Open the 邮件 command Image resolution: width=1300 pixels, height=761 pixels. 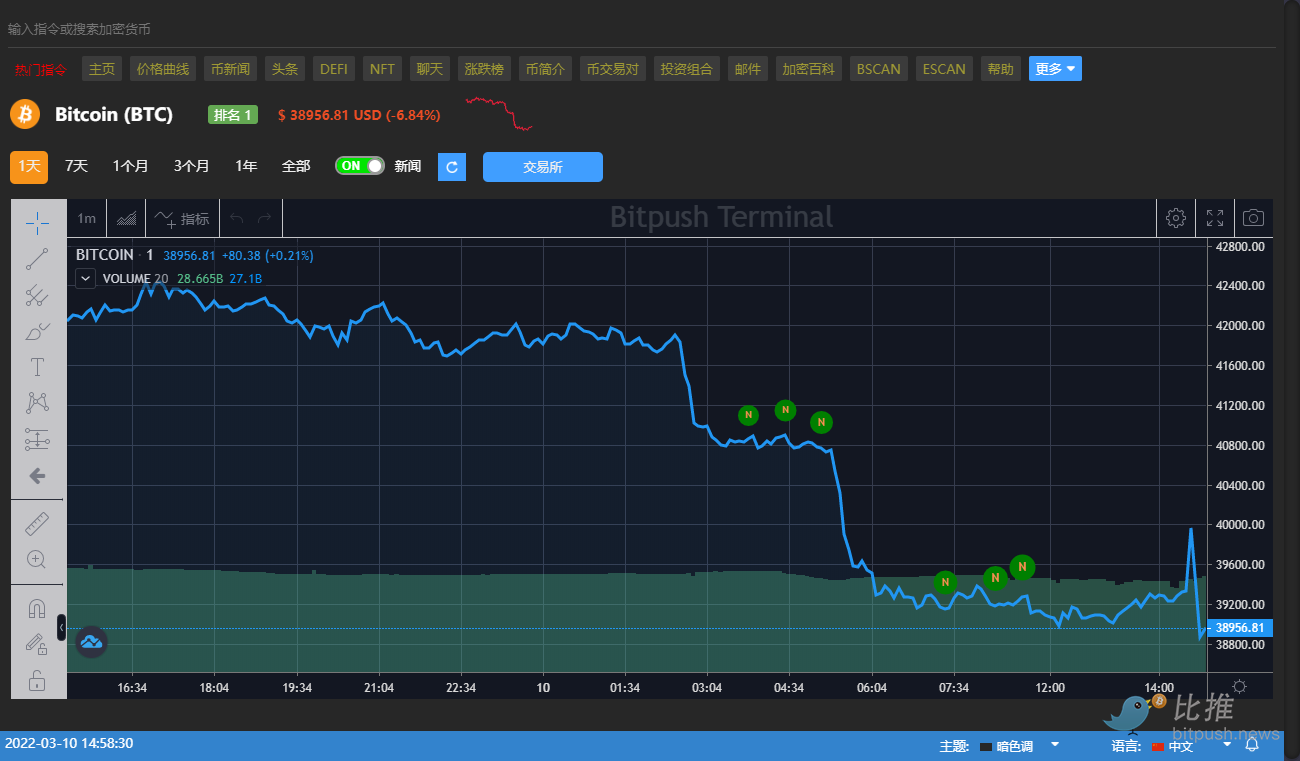748,69
